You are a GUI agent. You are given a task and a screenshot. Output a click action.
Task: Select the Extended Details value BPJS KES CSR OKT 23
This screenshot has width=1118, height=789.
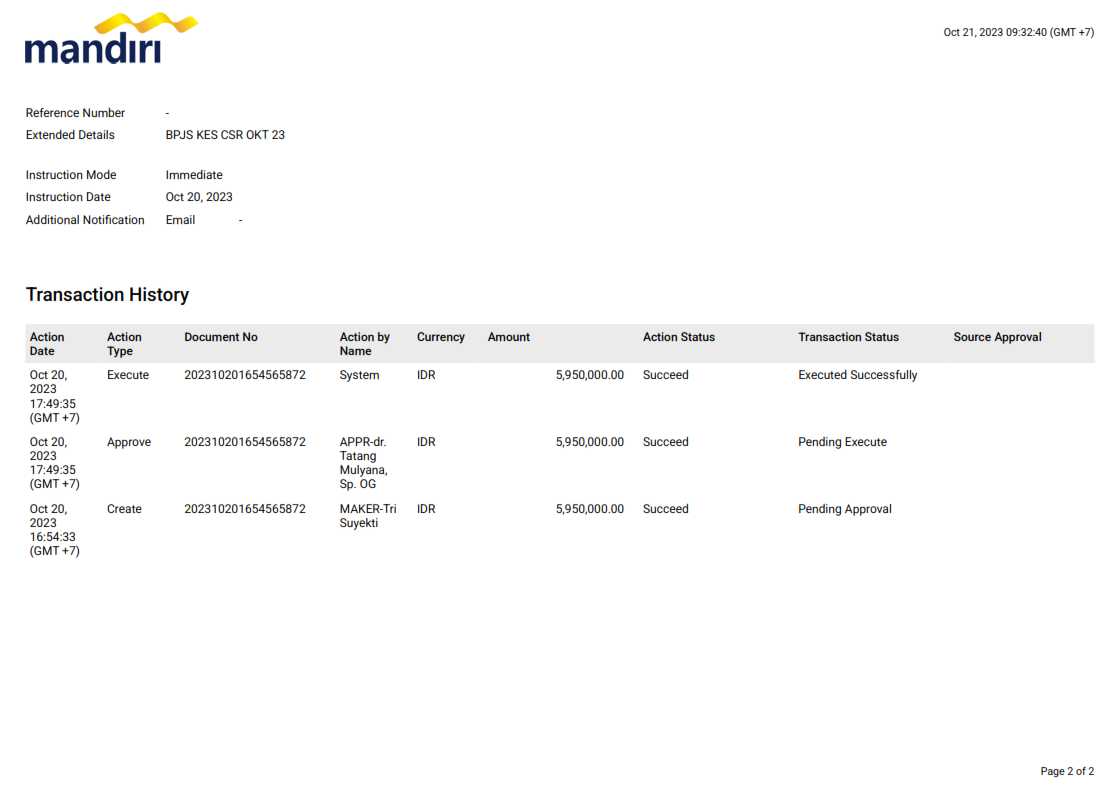point(225,135)
